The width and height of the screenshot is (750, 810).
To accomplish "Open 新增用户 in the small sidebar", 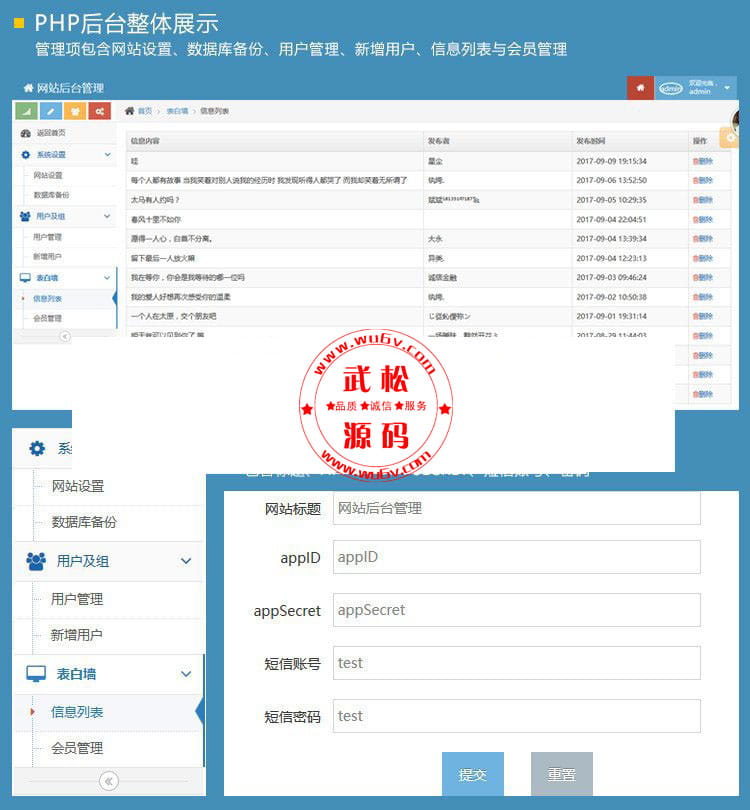I will click(x=48, y=256).
